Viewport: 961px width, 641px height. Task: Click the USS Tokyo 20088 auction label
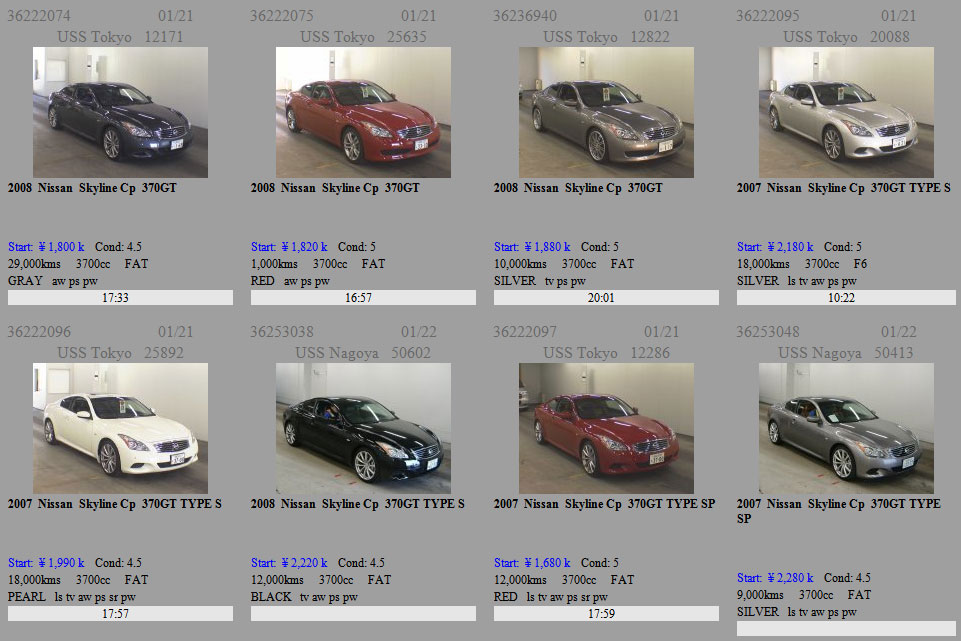click(x=846, y=37)
